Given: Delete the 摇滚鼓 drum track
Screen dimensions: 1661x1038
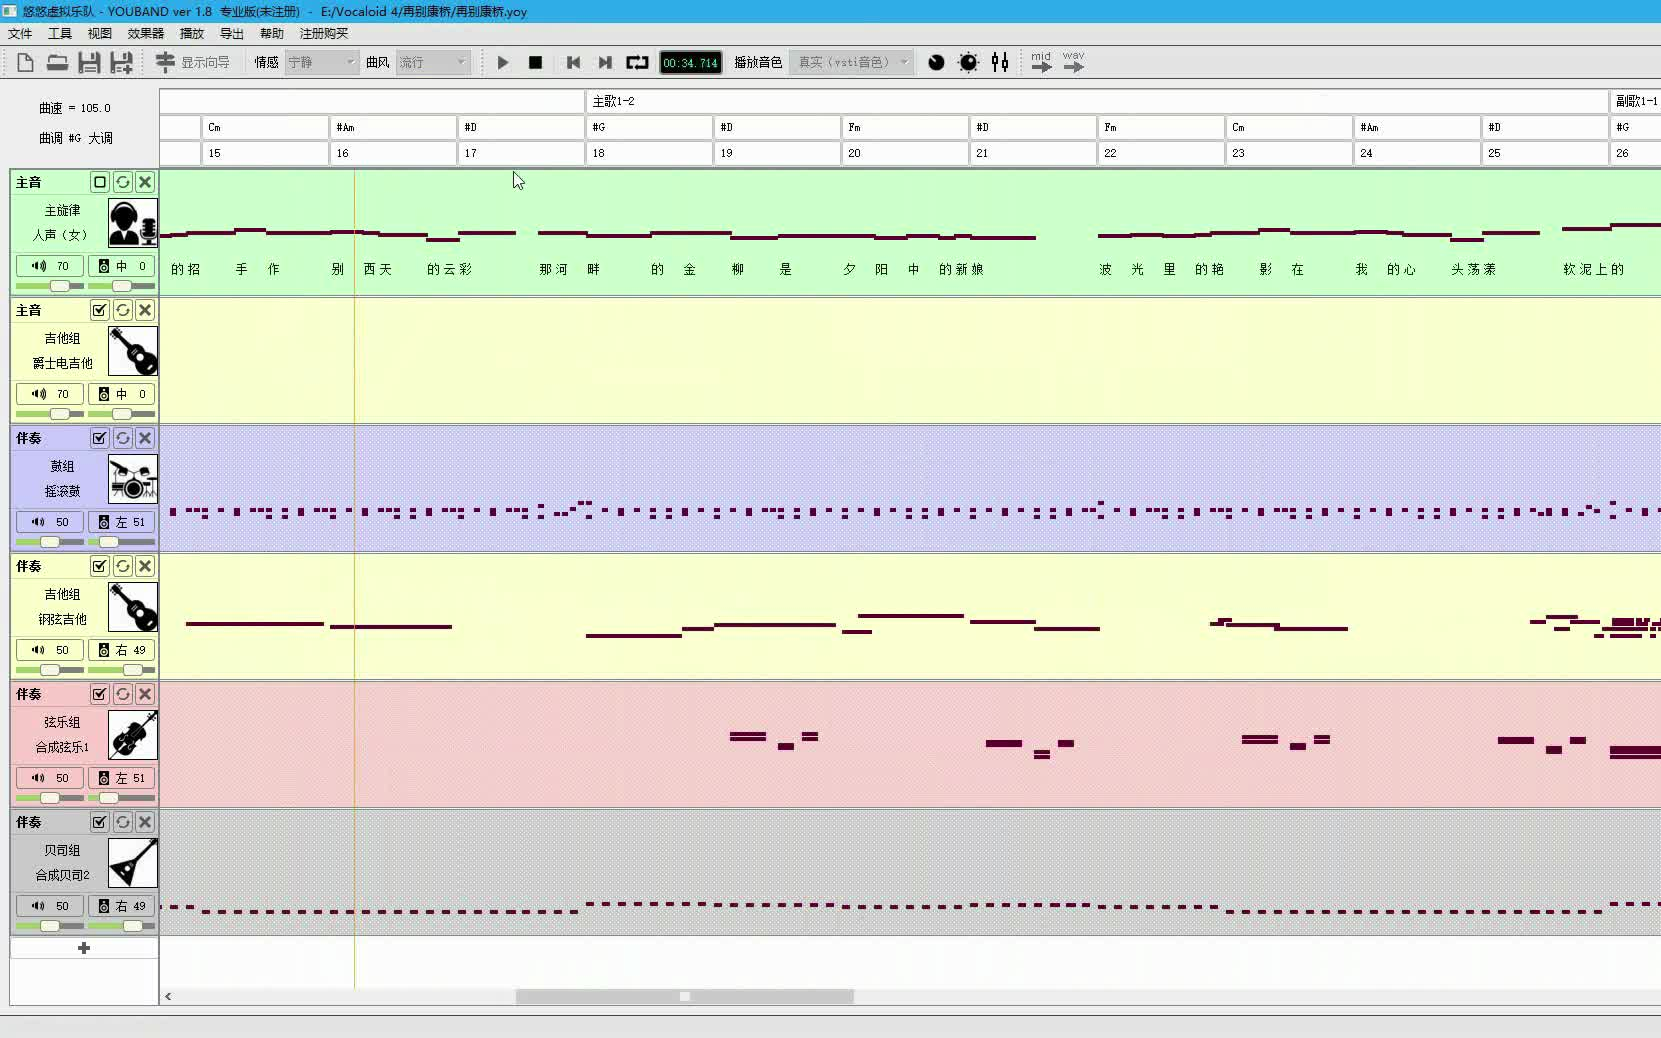Looking at the screenshot, I should (145, 438).
